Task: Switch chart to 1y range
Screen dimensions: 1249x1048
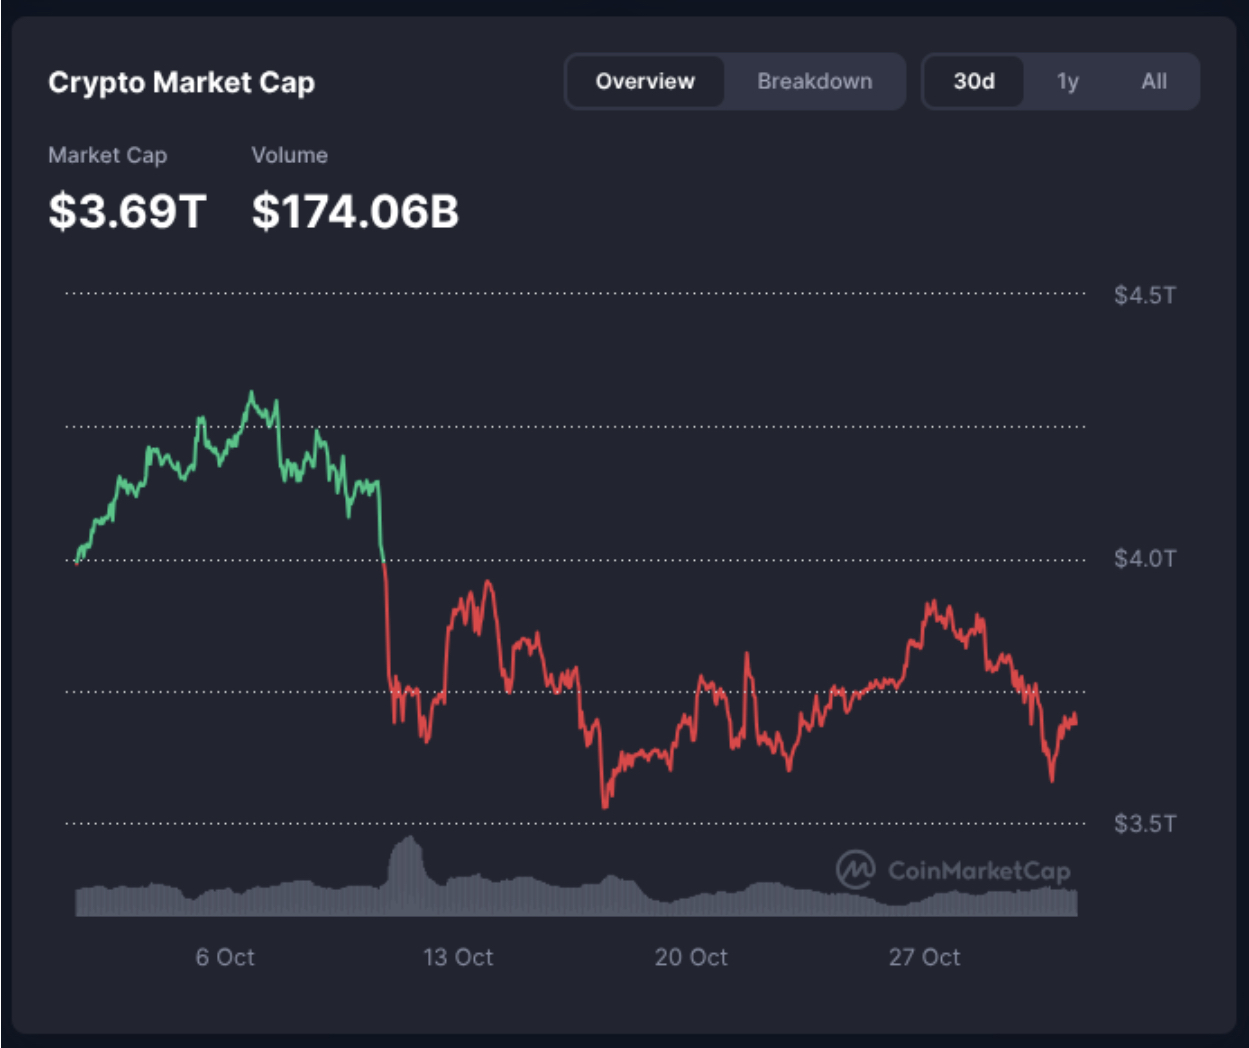Action: point(1067,82)
